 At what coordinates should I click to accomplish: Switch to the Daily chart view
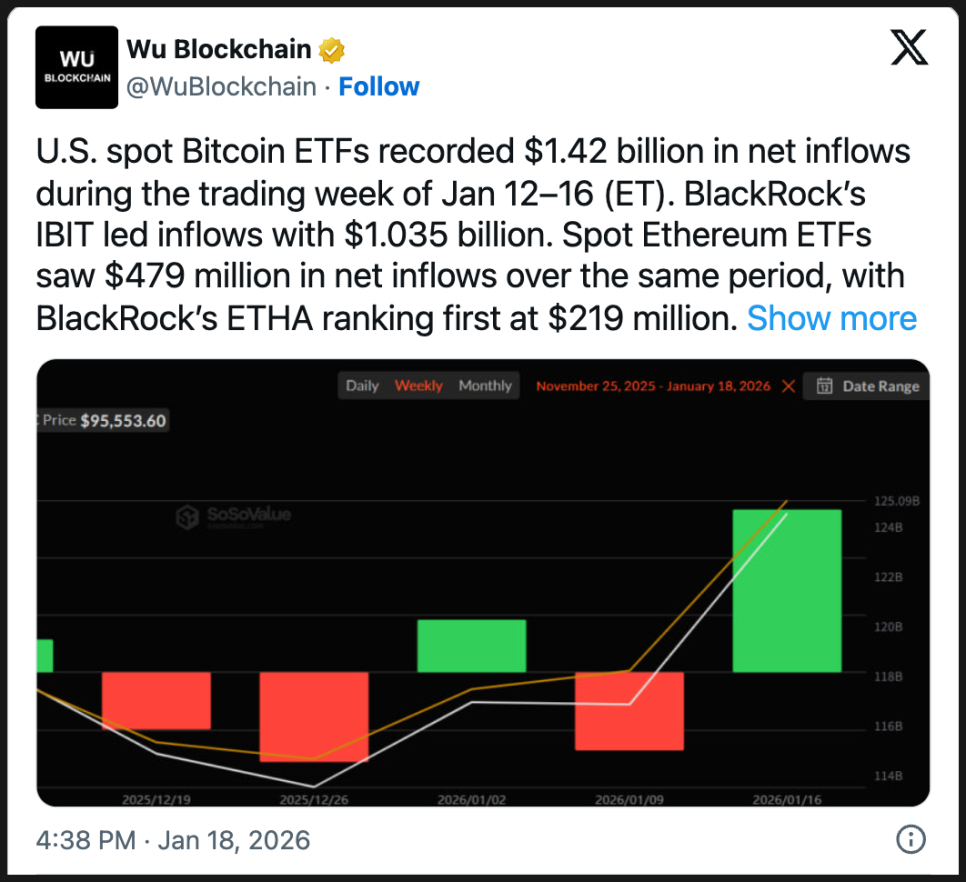362,386
